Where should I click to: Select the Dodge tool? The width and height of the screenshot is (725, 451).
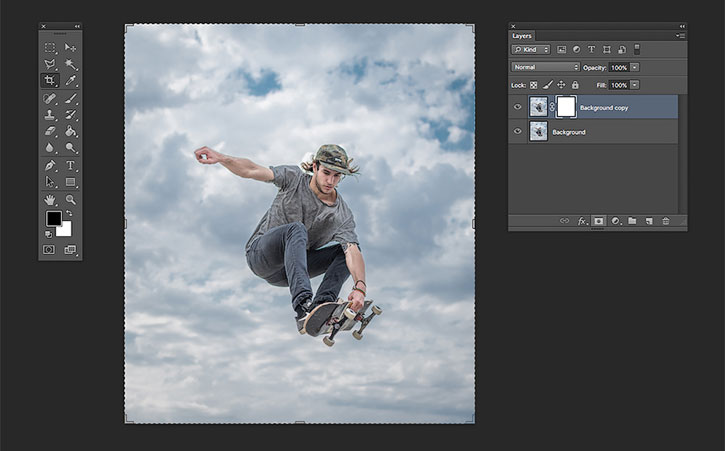pyautogui.click(x=70, y=148)
